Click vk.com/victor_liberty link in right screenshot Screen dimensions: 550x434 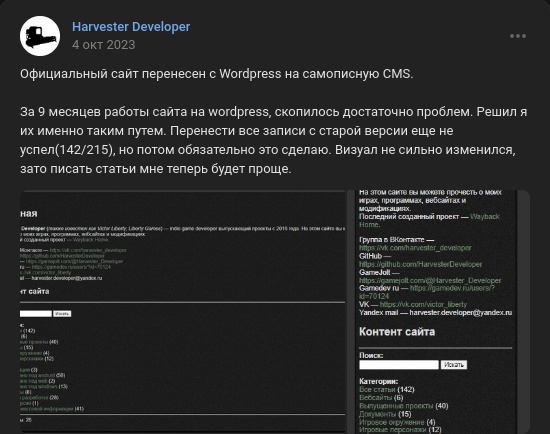click(423, 304)
